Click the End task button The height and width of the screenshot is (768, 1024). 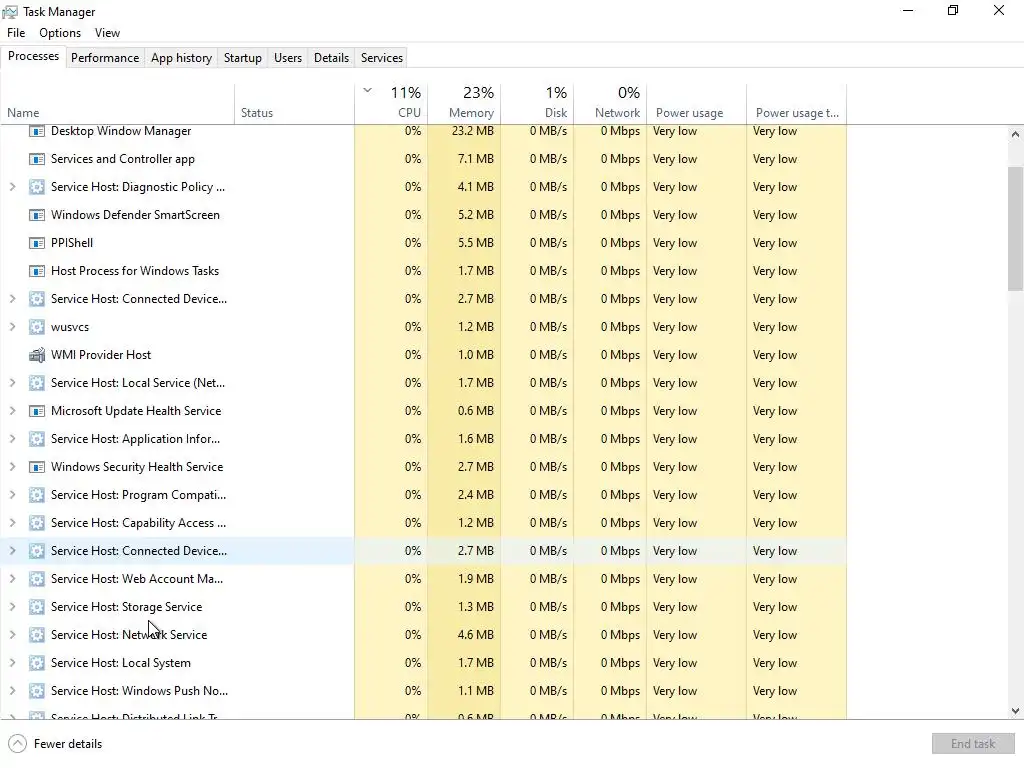[x=973, y=744]
